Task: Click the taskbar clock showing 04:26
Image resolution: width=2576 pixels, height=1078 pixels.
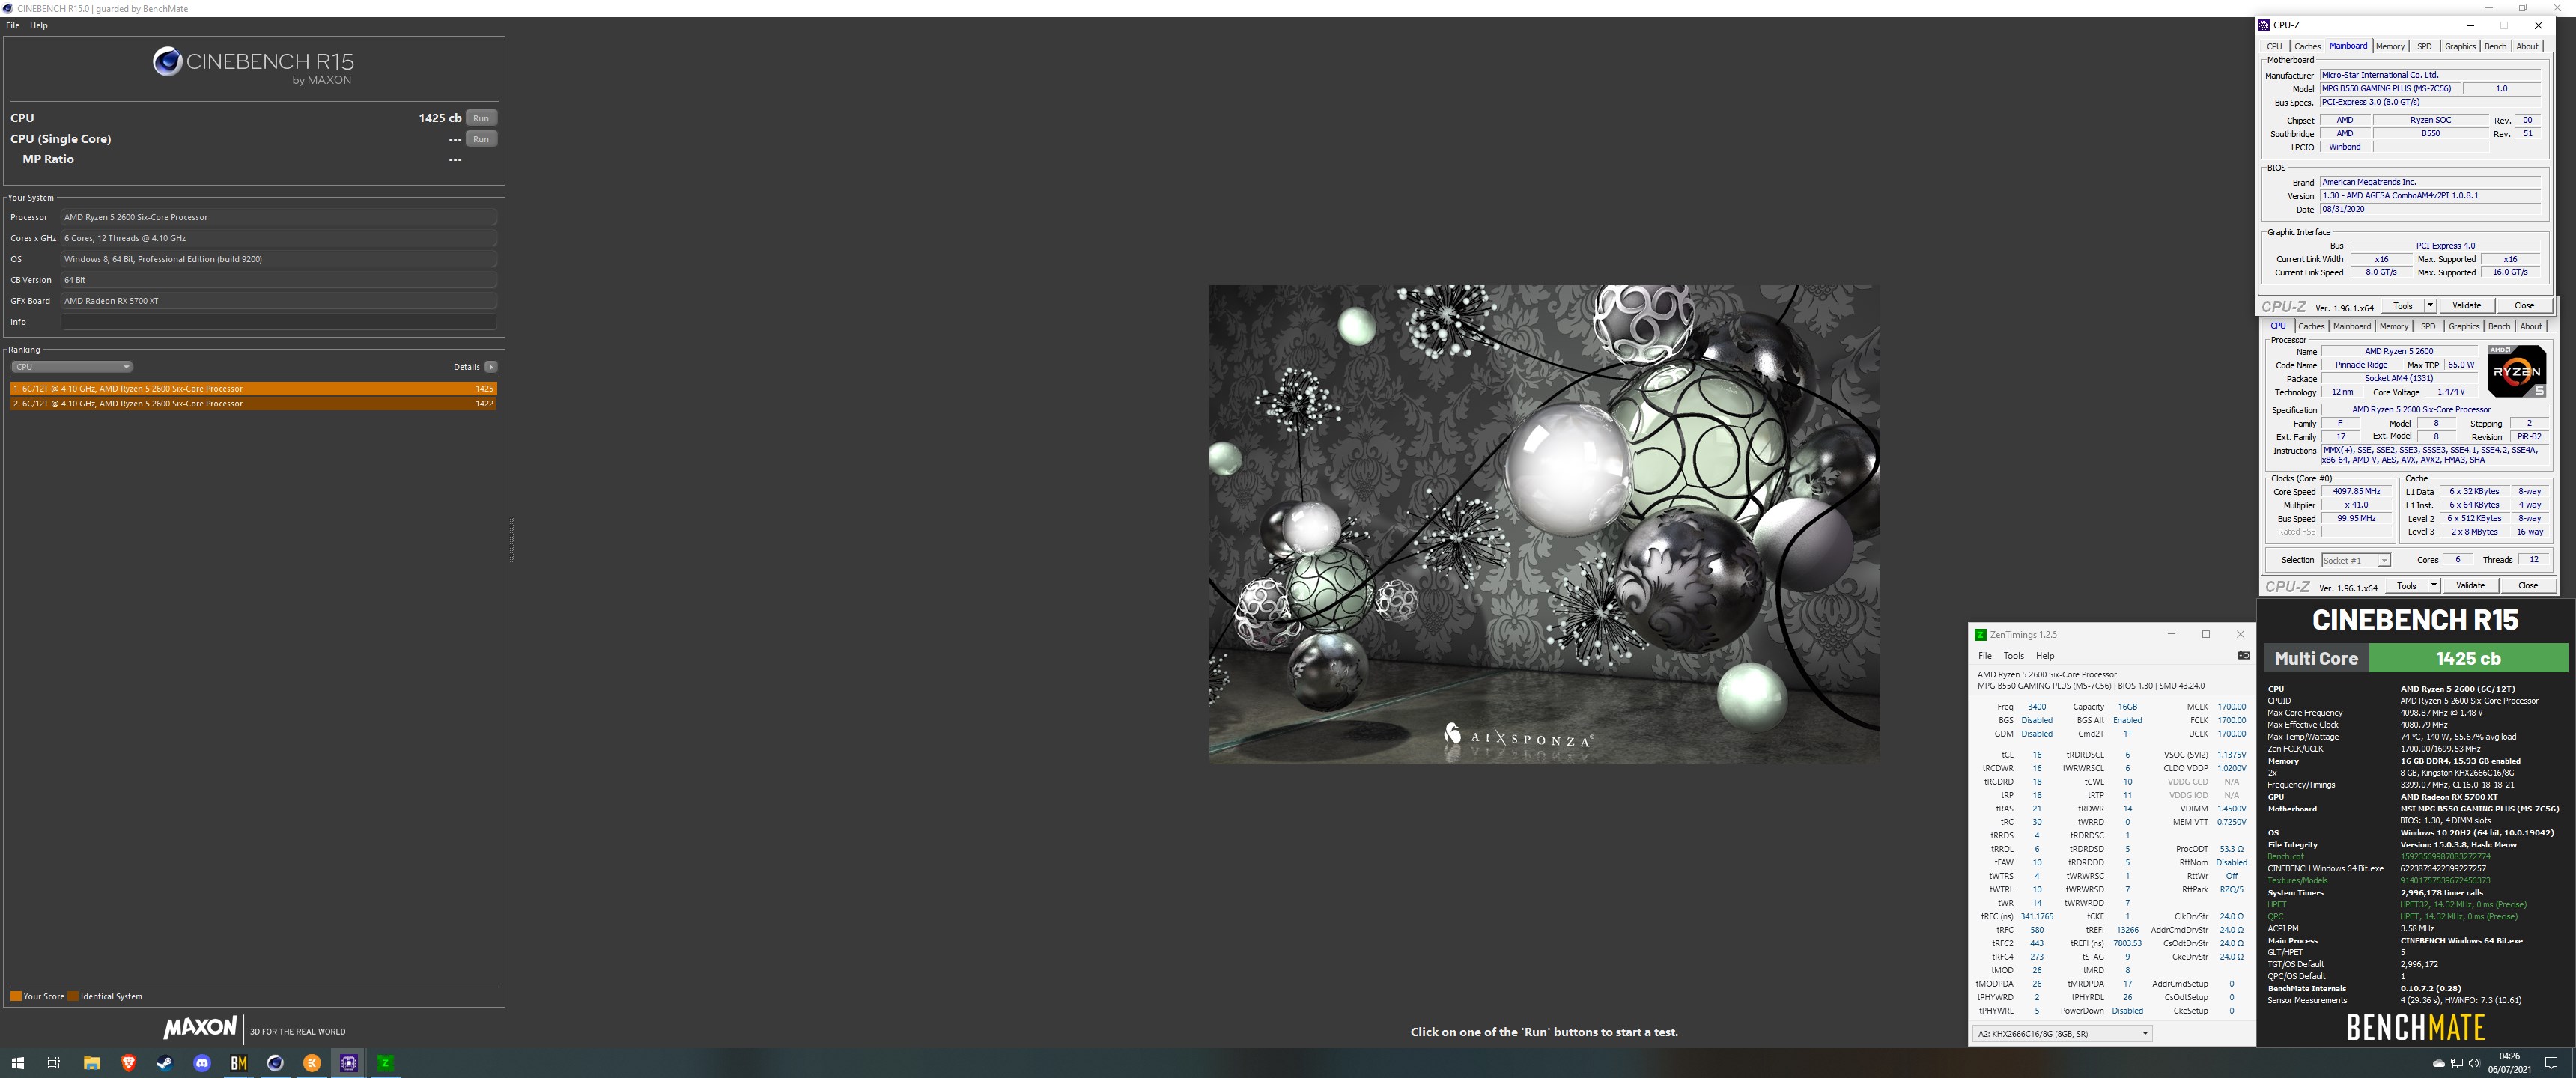Action: [2509, 1063]
